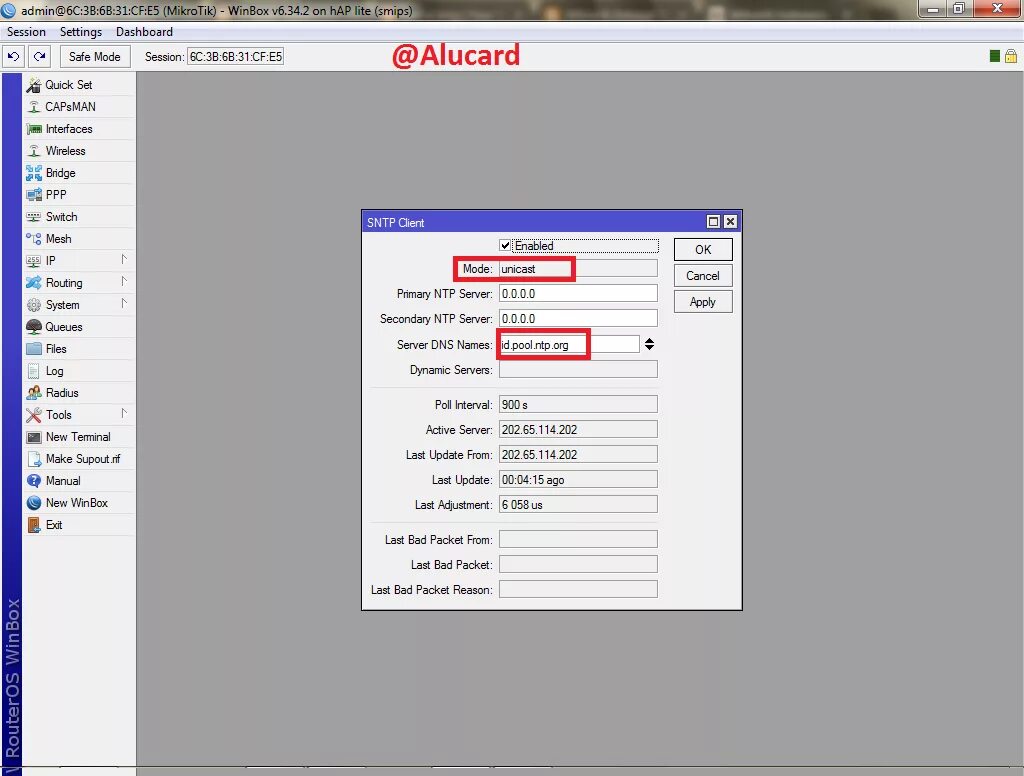Click Server DNS Names up/down arrows
Image resolution: width=1024 pixels, height=776 pixels.
coord(649,344)
